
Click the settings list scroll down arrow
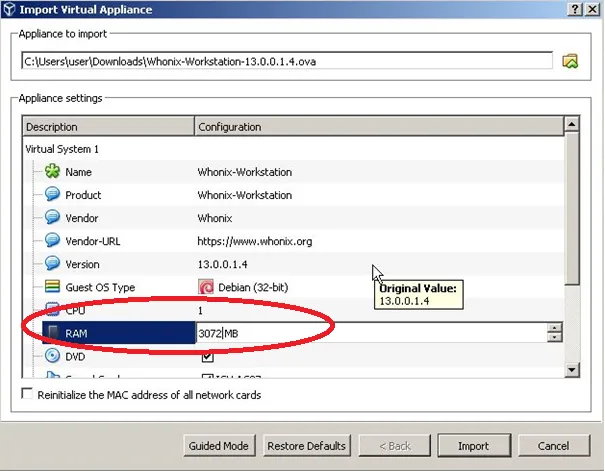(x=571, y=370)
